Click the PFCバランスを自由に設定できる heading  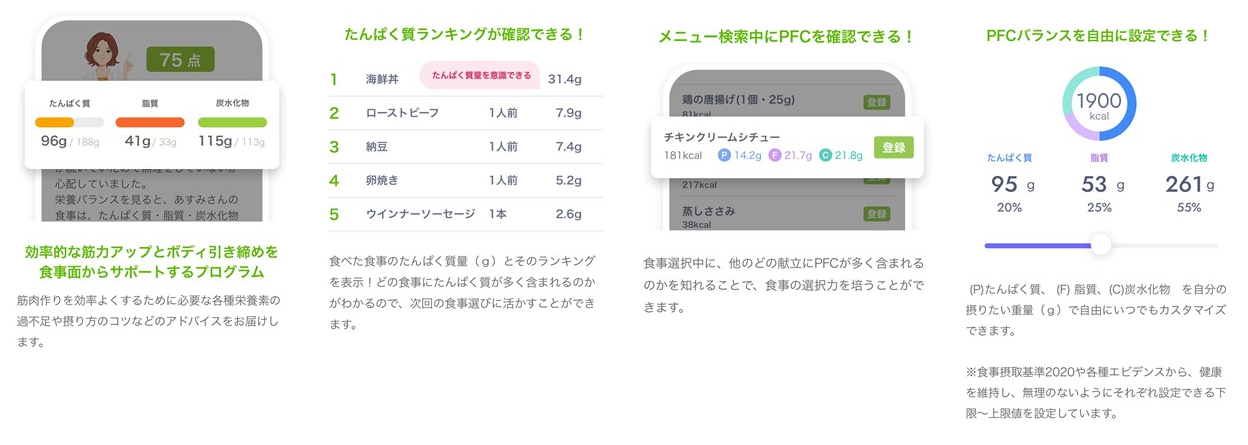1098,35
